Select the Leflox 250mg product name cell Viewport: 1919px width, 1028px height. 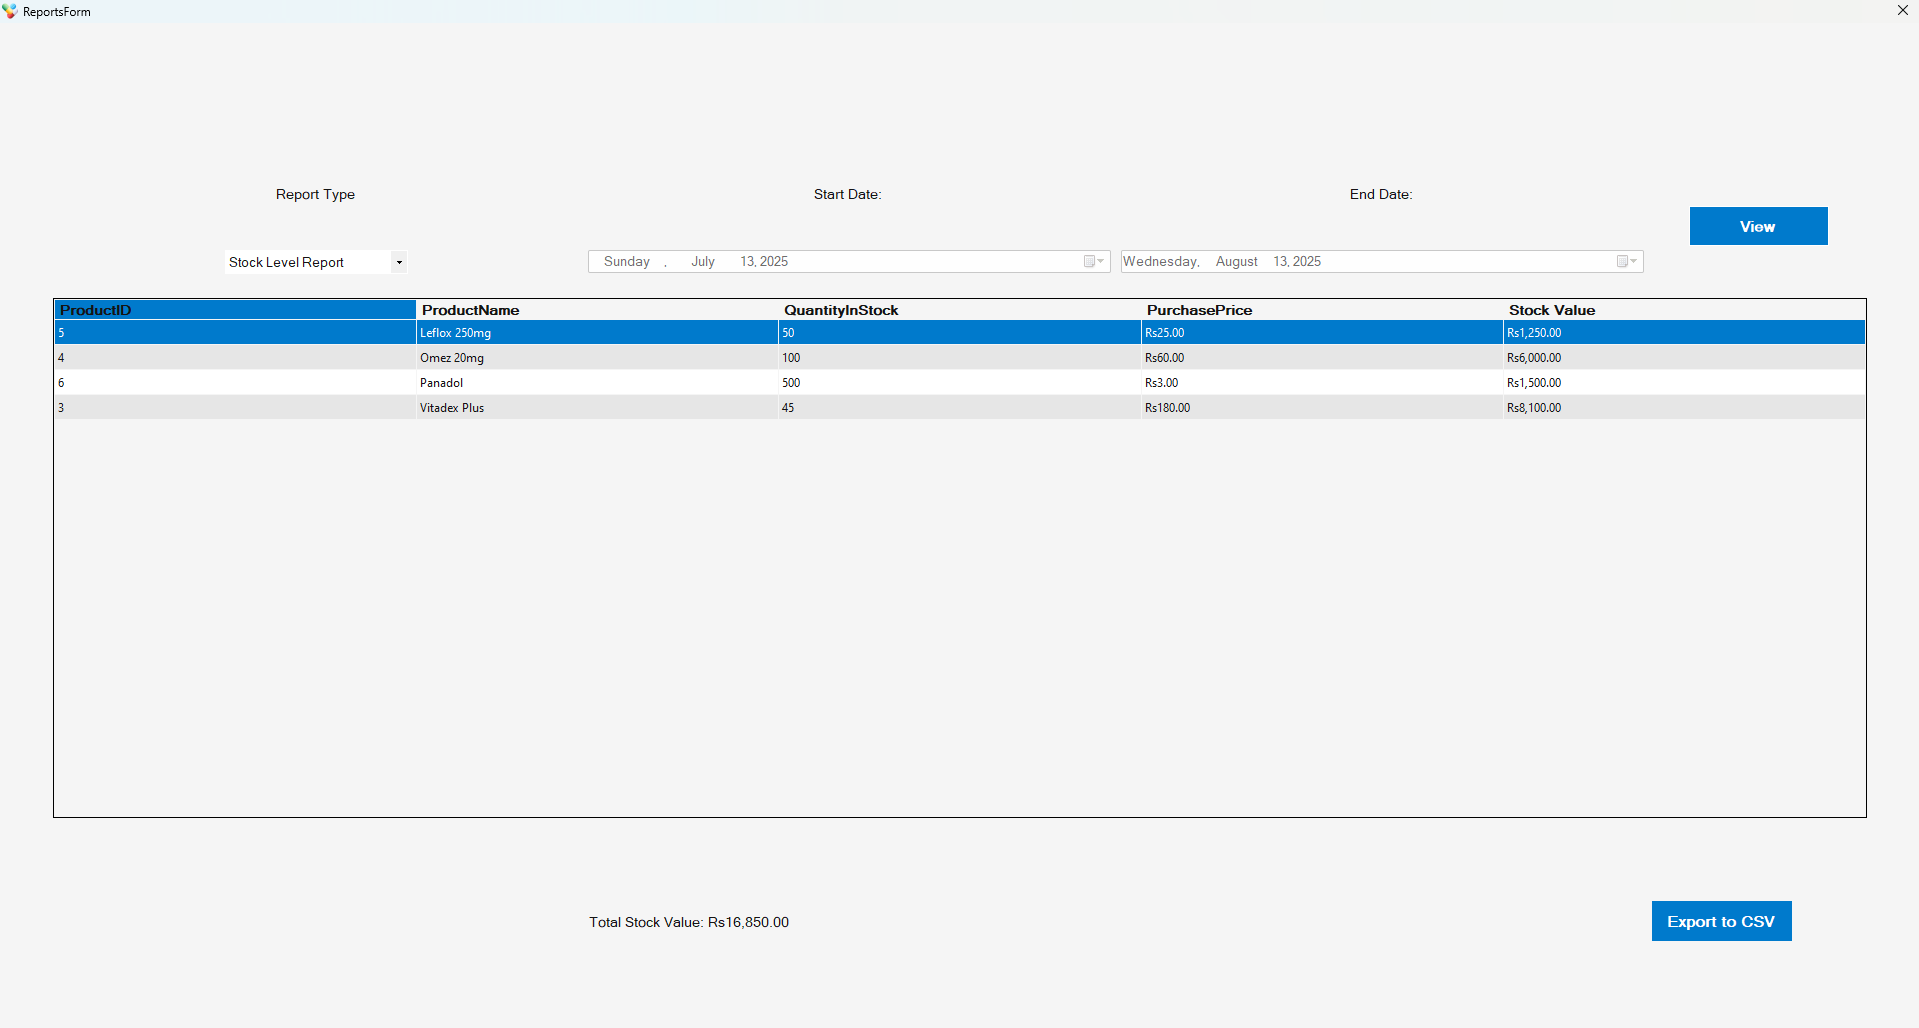pyautogui.click(x=597, y=333)
